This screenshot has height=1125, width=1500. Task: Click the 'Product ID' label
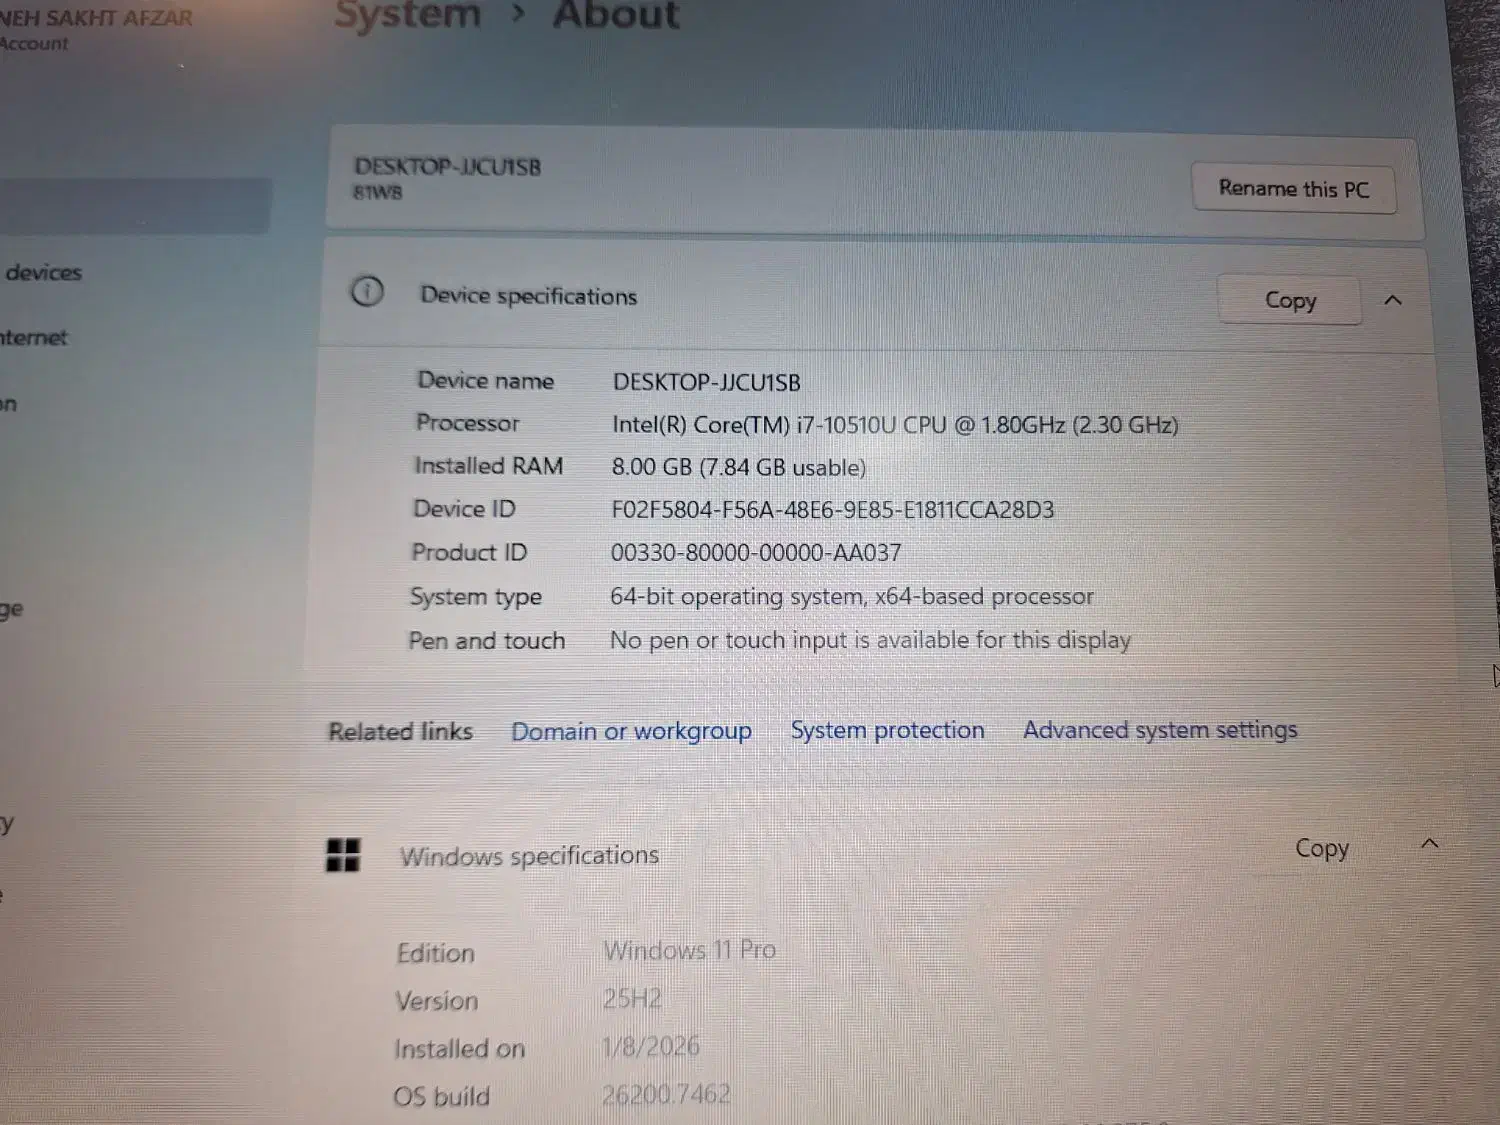coord(469,552)
